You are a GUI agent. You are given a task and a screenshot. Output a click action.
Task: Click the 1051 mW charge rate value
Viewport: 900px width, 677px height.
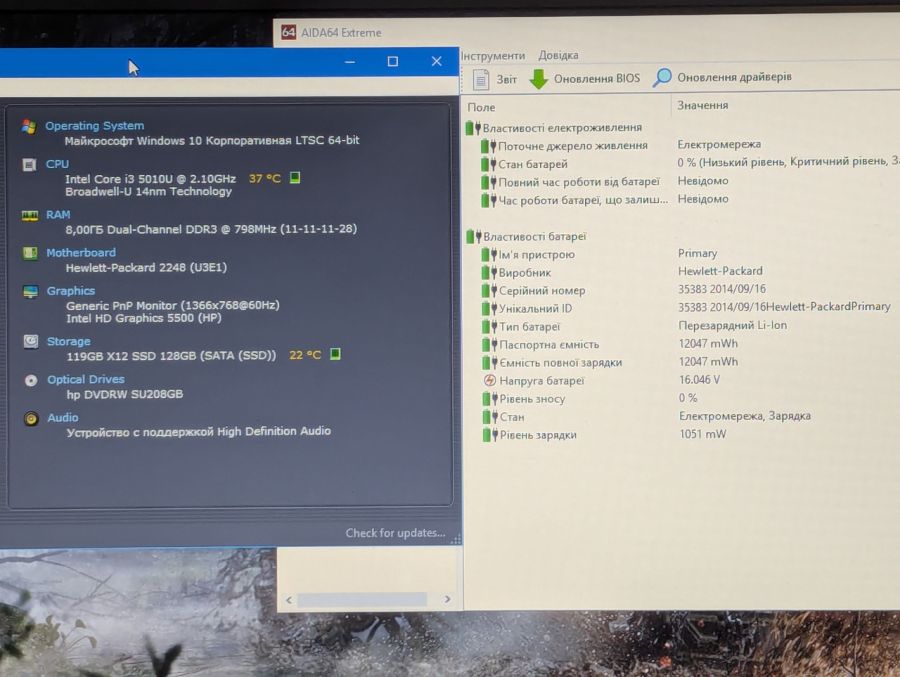703,434
